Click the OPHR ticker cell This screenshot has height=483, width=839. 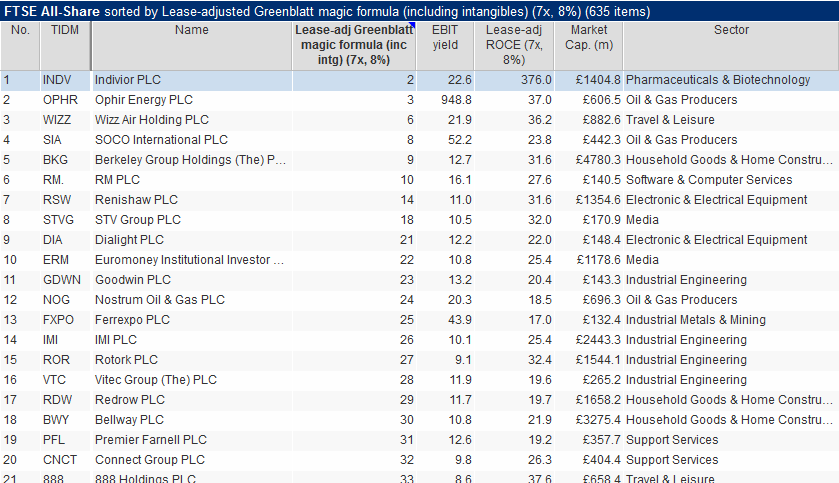tap(65, 100)
